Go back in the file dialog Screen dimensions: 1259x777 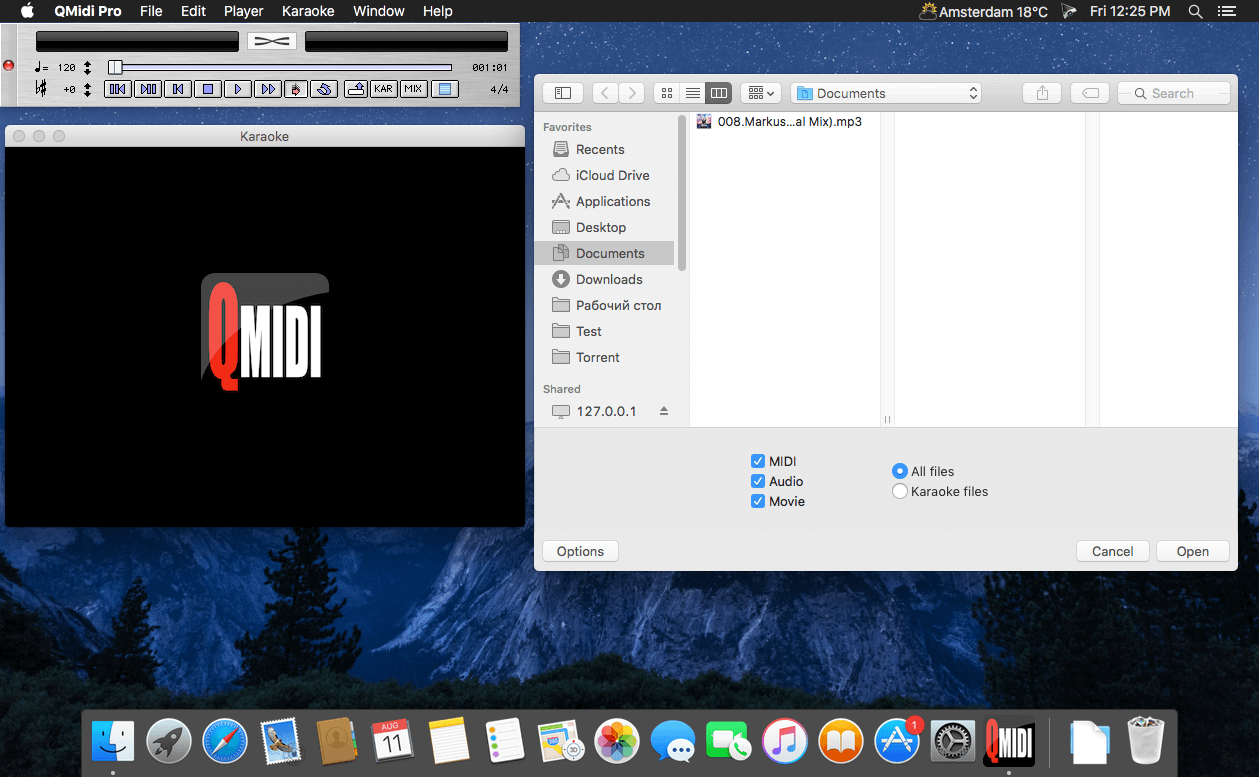(605, 93)
